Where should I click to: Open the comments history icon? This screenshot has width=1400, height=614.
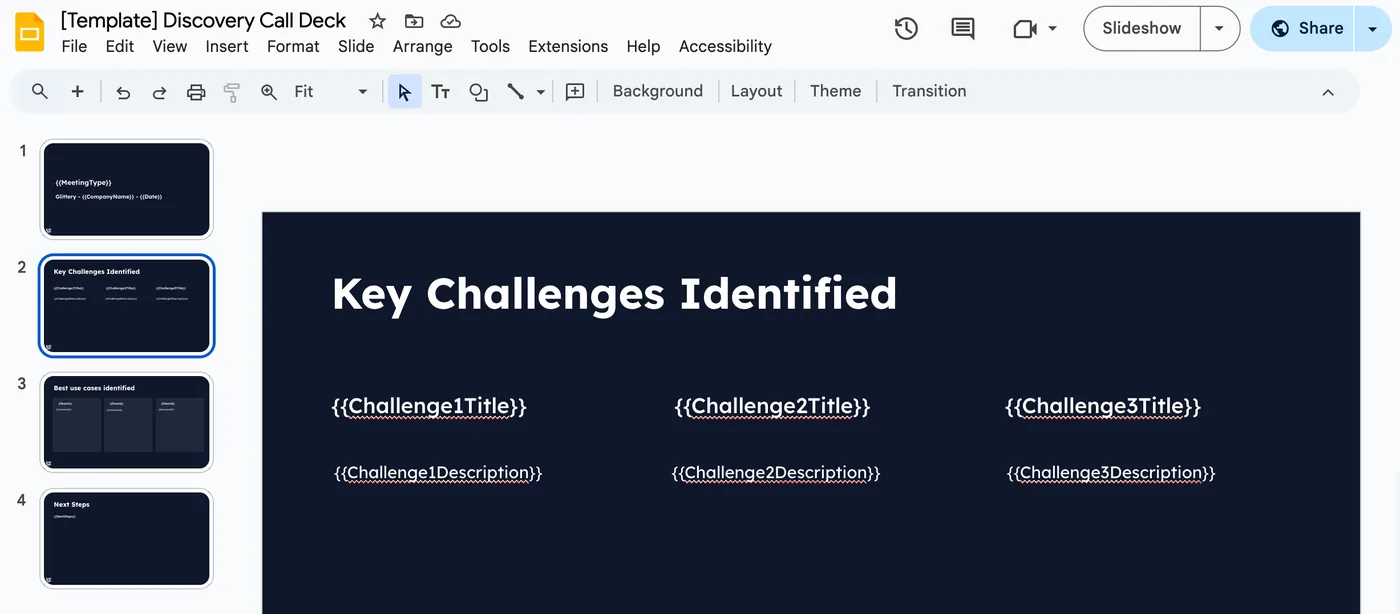[x=963, y=29]
